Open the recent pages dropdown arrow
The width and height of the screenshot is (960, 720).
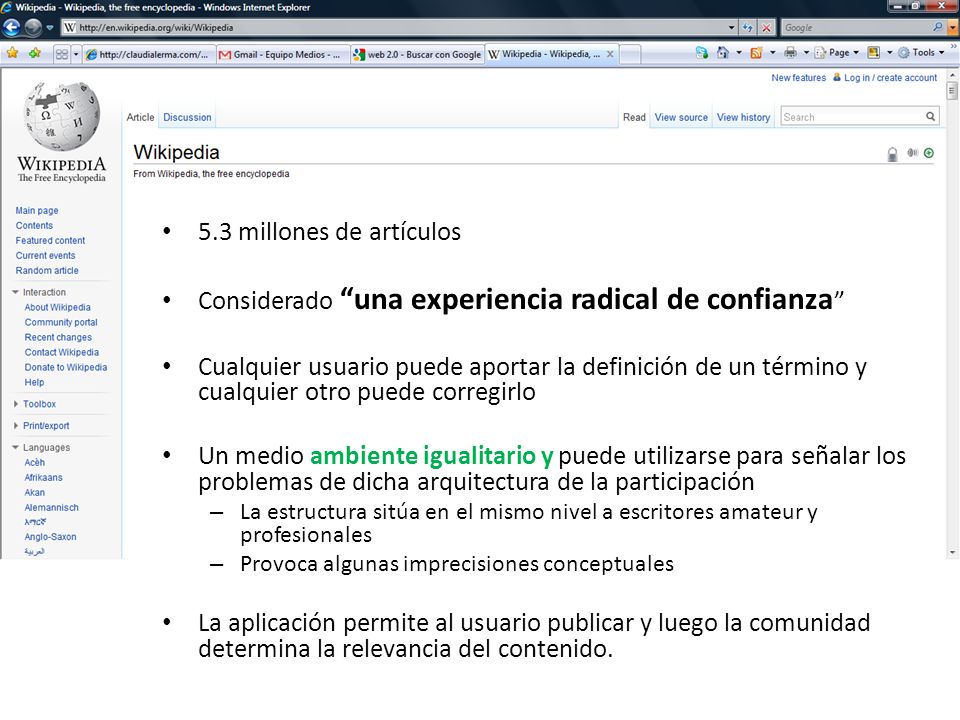(x=50, y=28)
